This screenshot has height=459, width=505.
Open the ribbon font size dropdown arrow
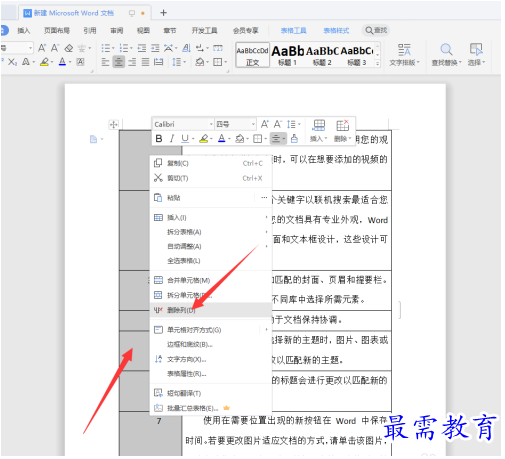30,48
